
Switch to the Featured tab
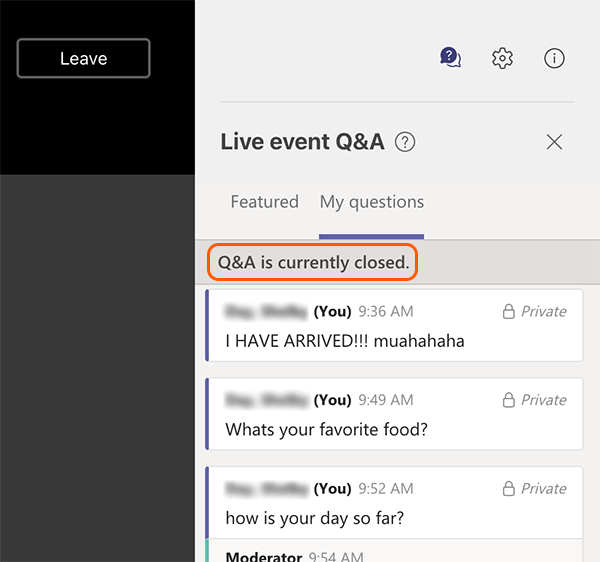(264, 202)
